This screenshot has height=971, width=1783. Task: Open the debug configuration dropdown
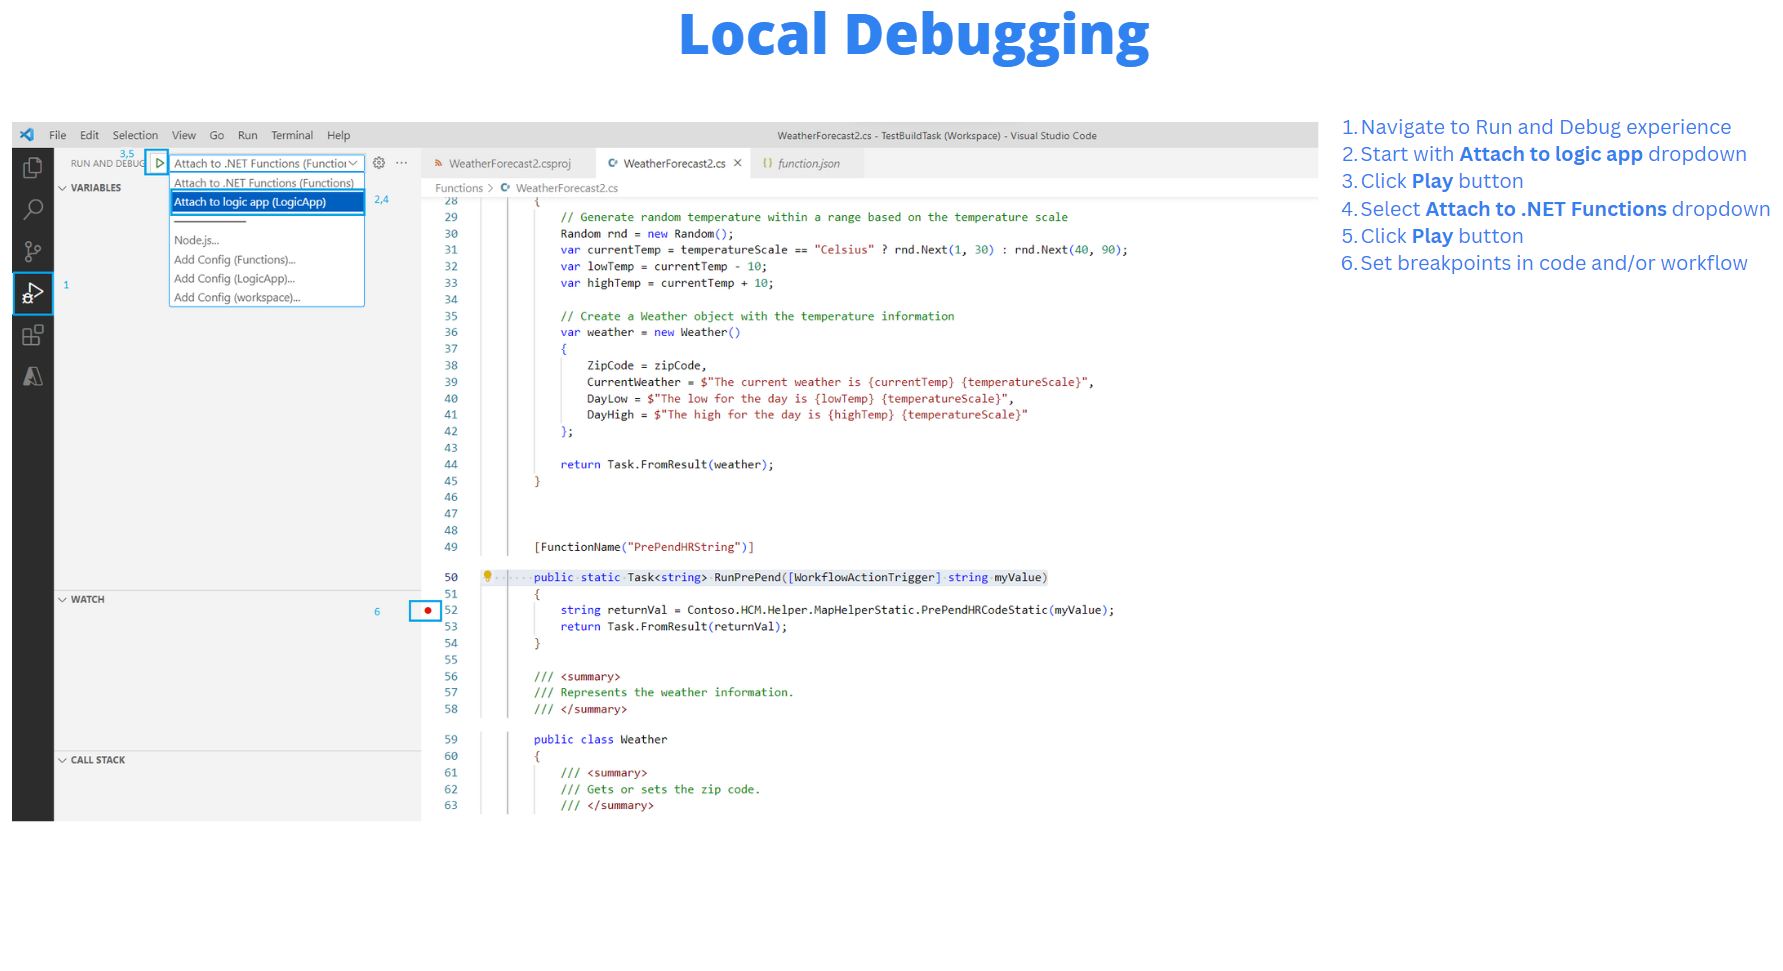point(265,163)
